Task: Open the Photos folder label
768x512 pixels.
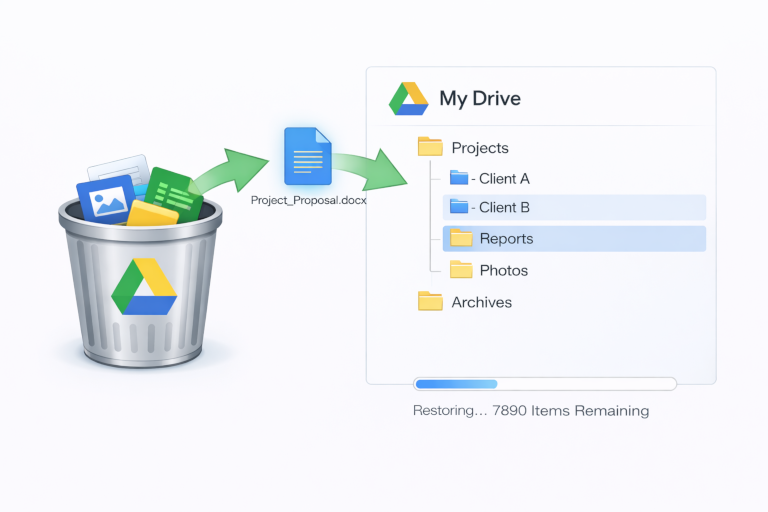Action: point(504,270)
